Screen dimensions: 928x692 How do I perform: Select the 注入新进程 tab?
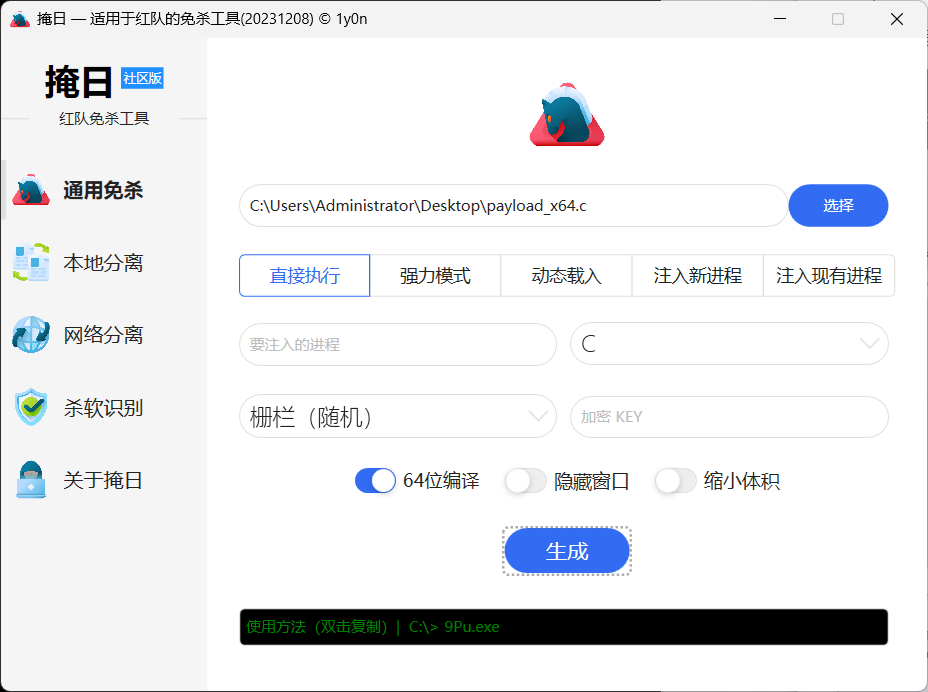click(697, 276)
